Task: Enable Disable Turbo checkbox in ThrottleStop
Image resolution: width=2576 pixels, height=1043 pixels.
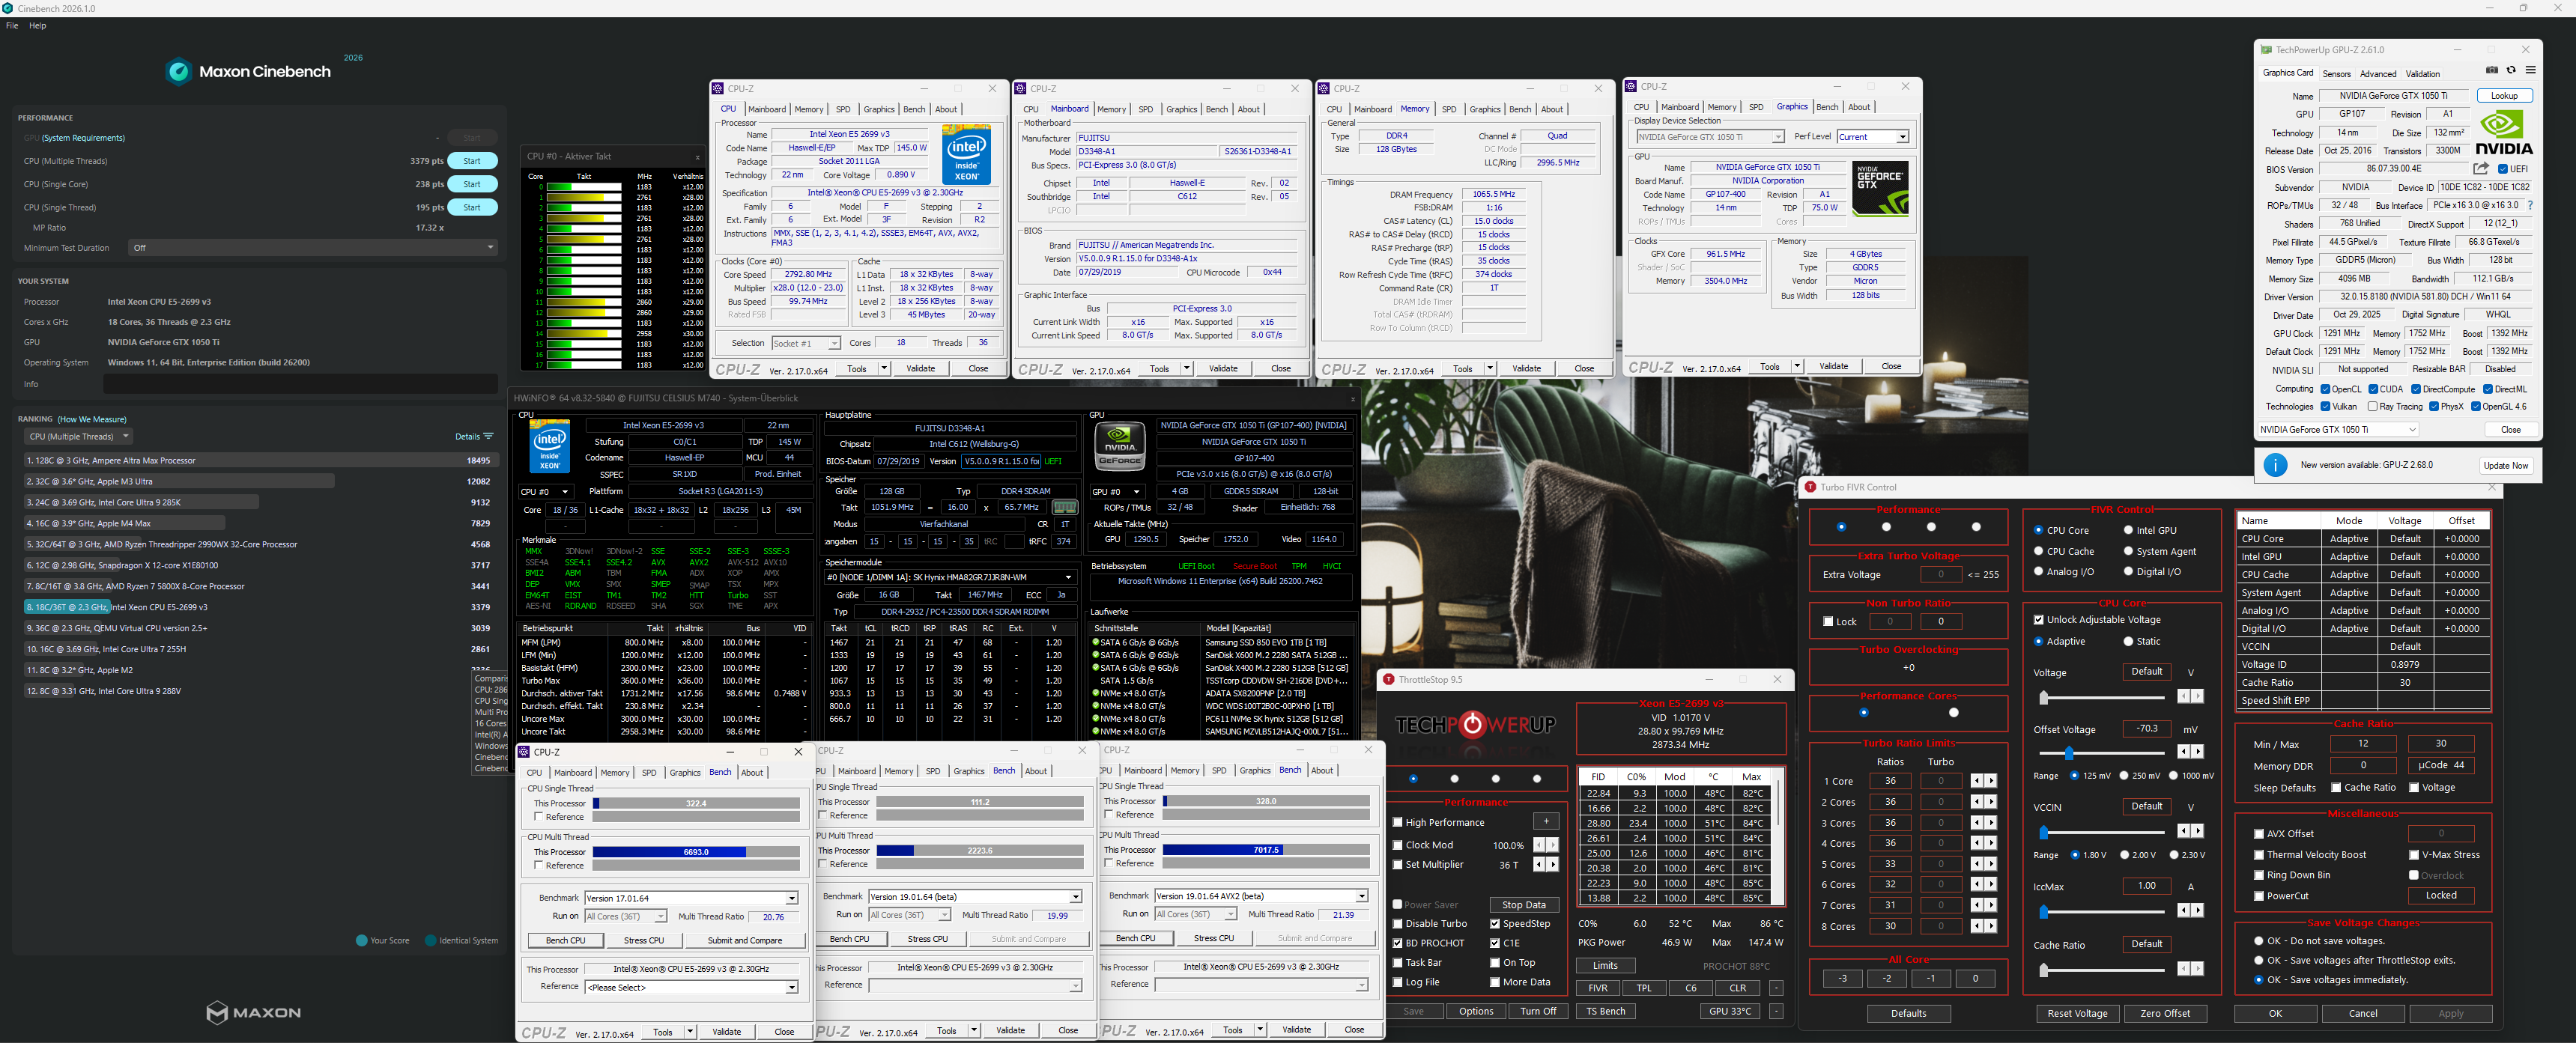Action: 1398,923
